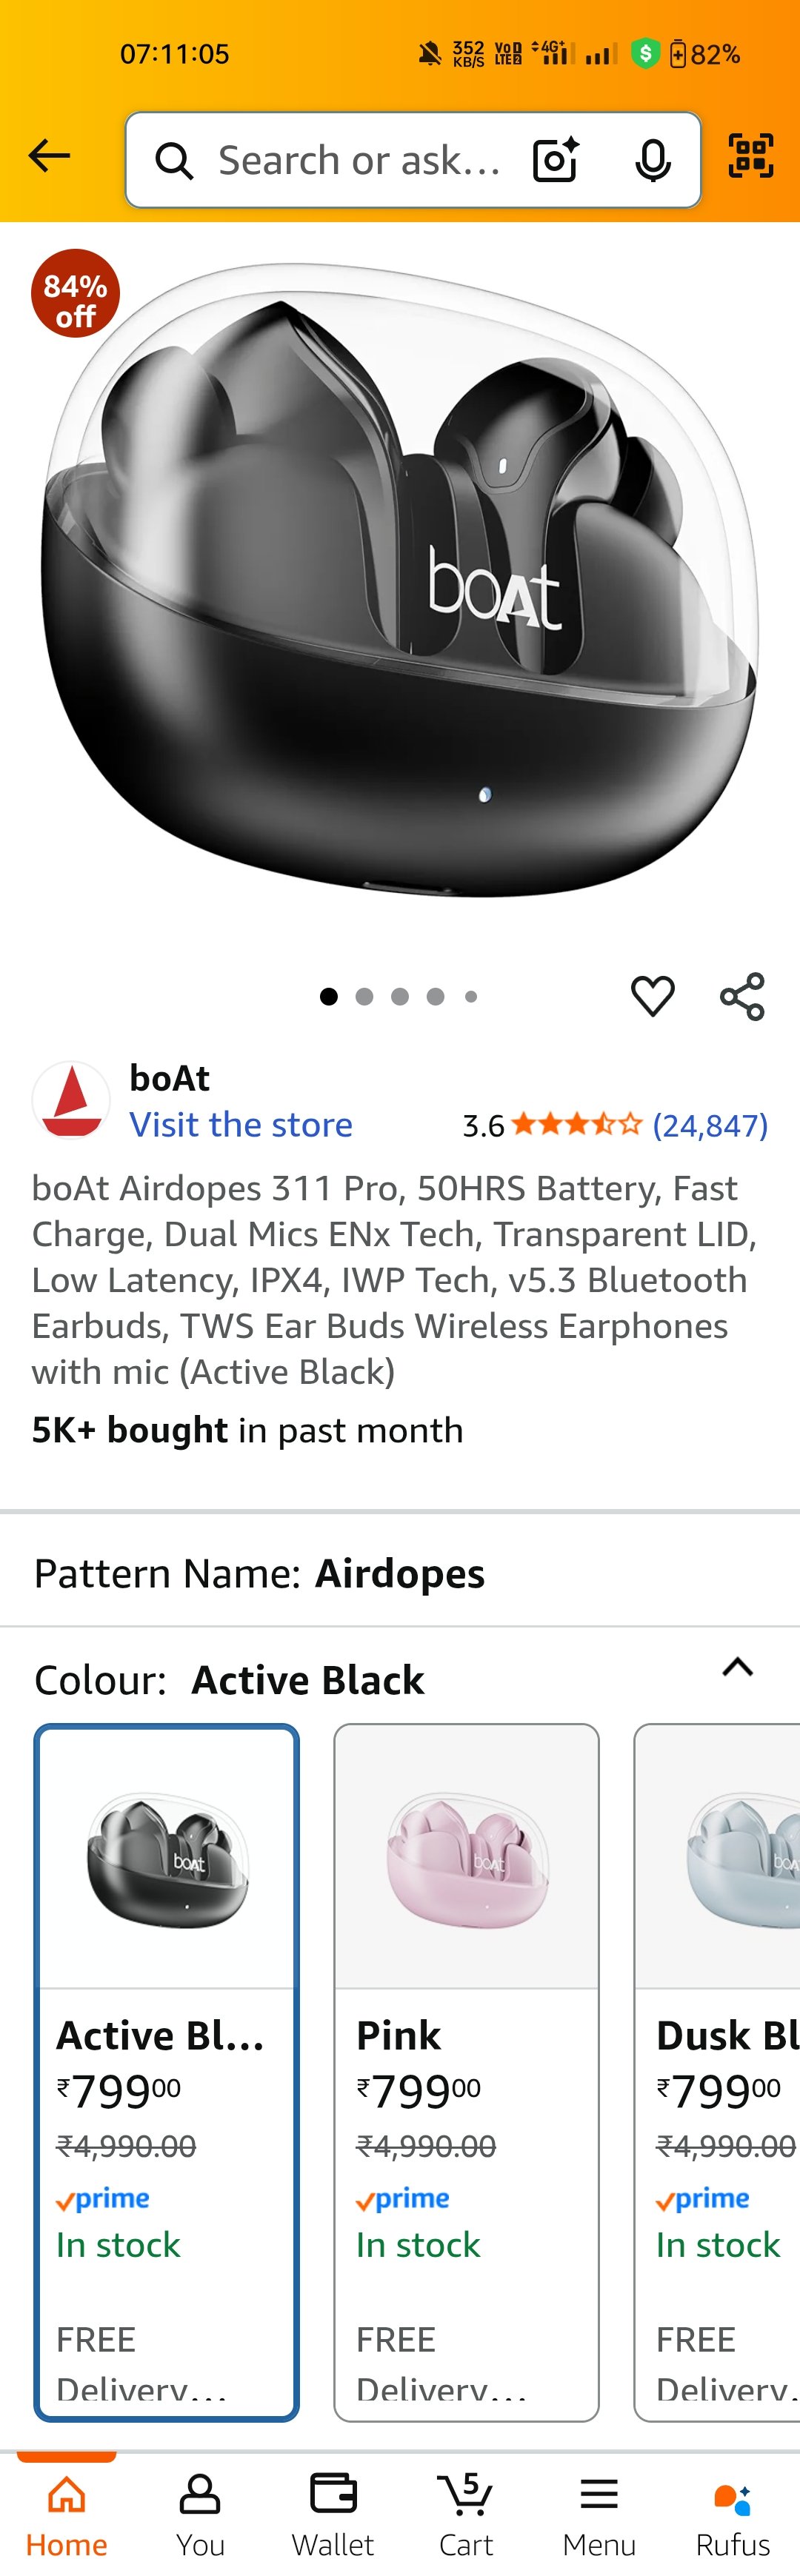Viewport: 800px width, 2576px height.
Task: Tap the back arrow icon
Action: point(49,156)
